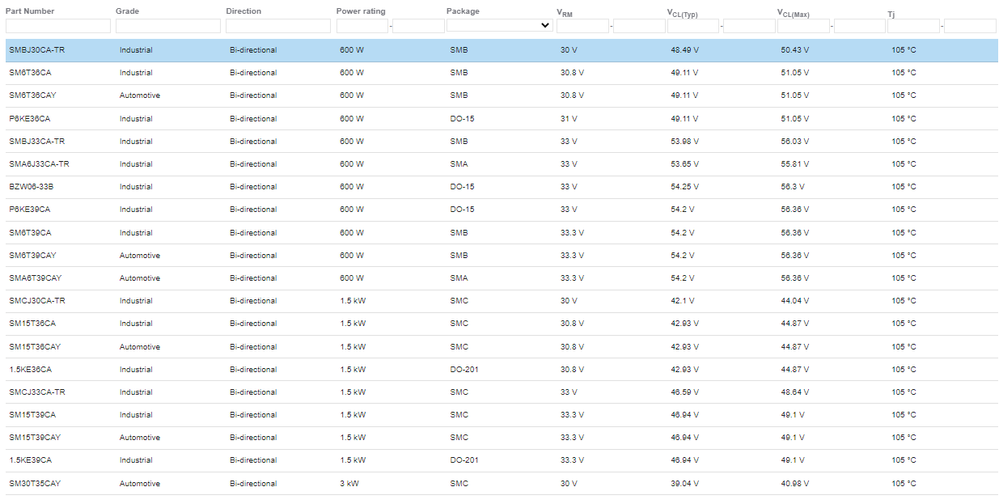Select part number SMBJ30CA-TR
This screenshot has width=999, height=500.
37,50
